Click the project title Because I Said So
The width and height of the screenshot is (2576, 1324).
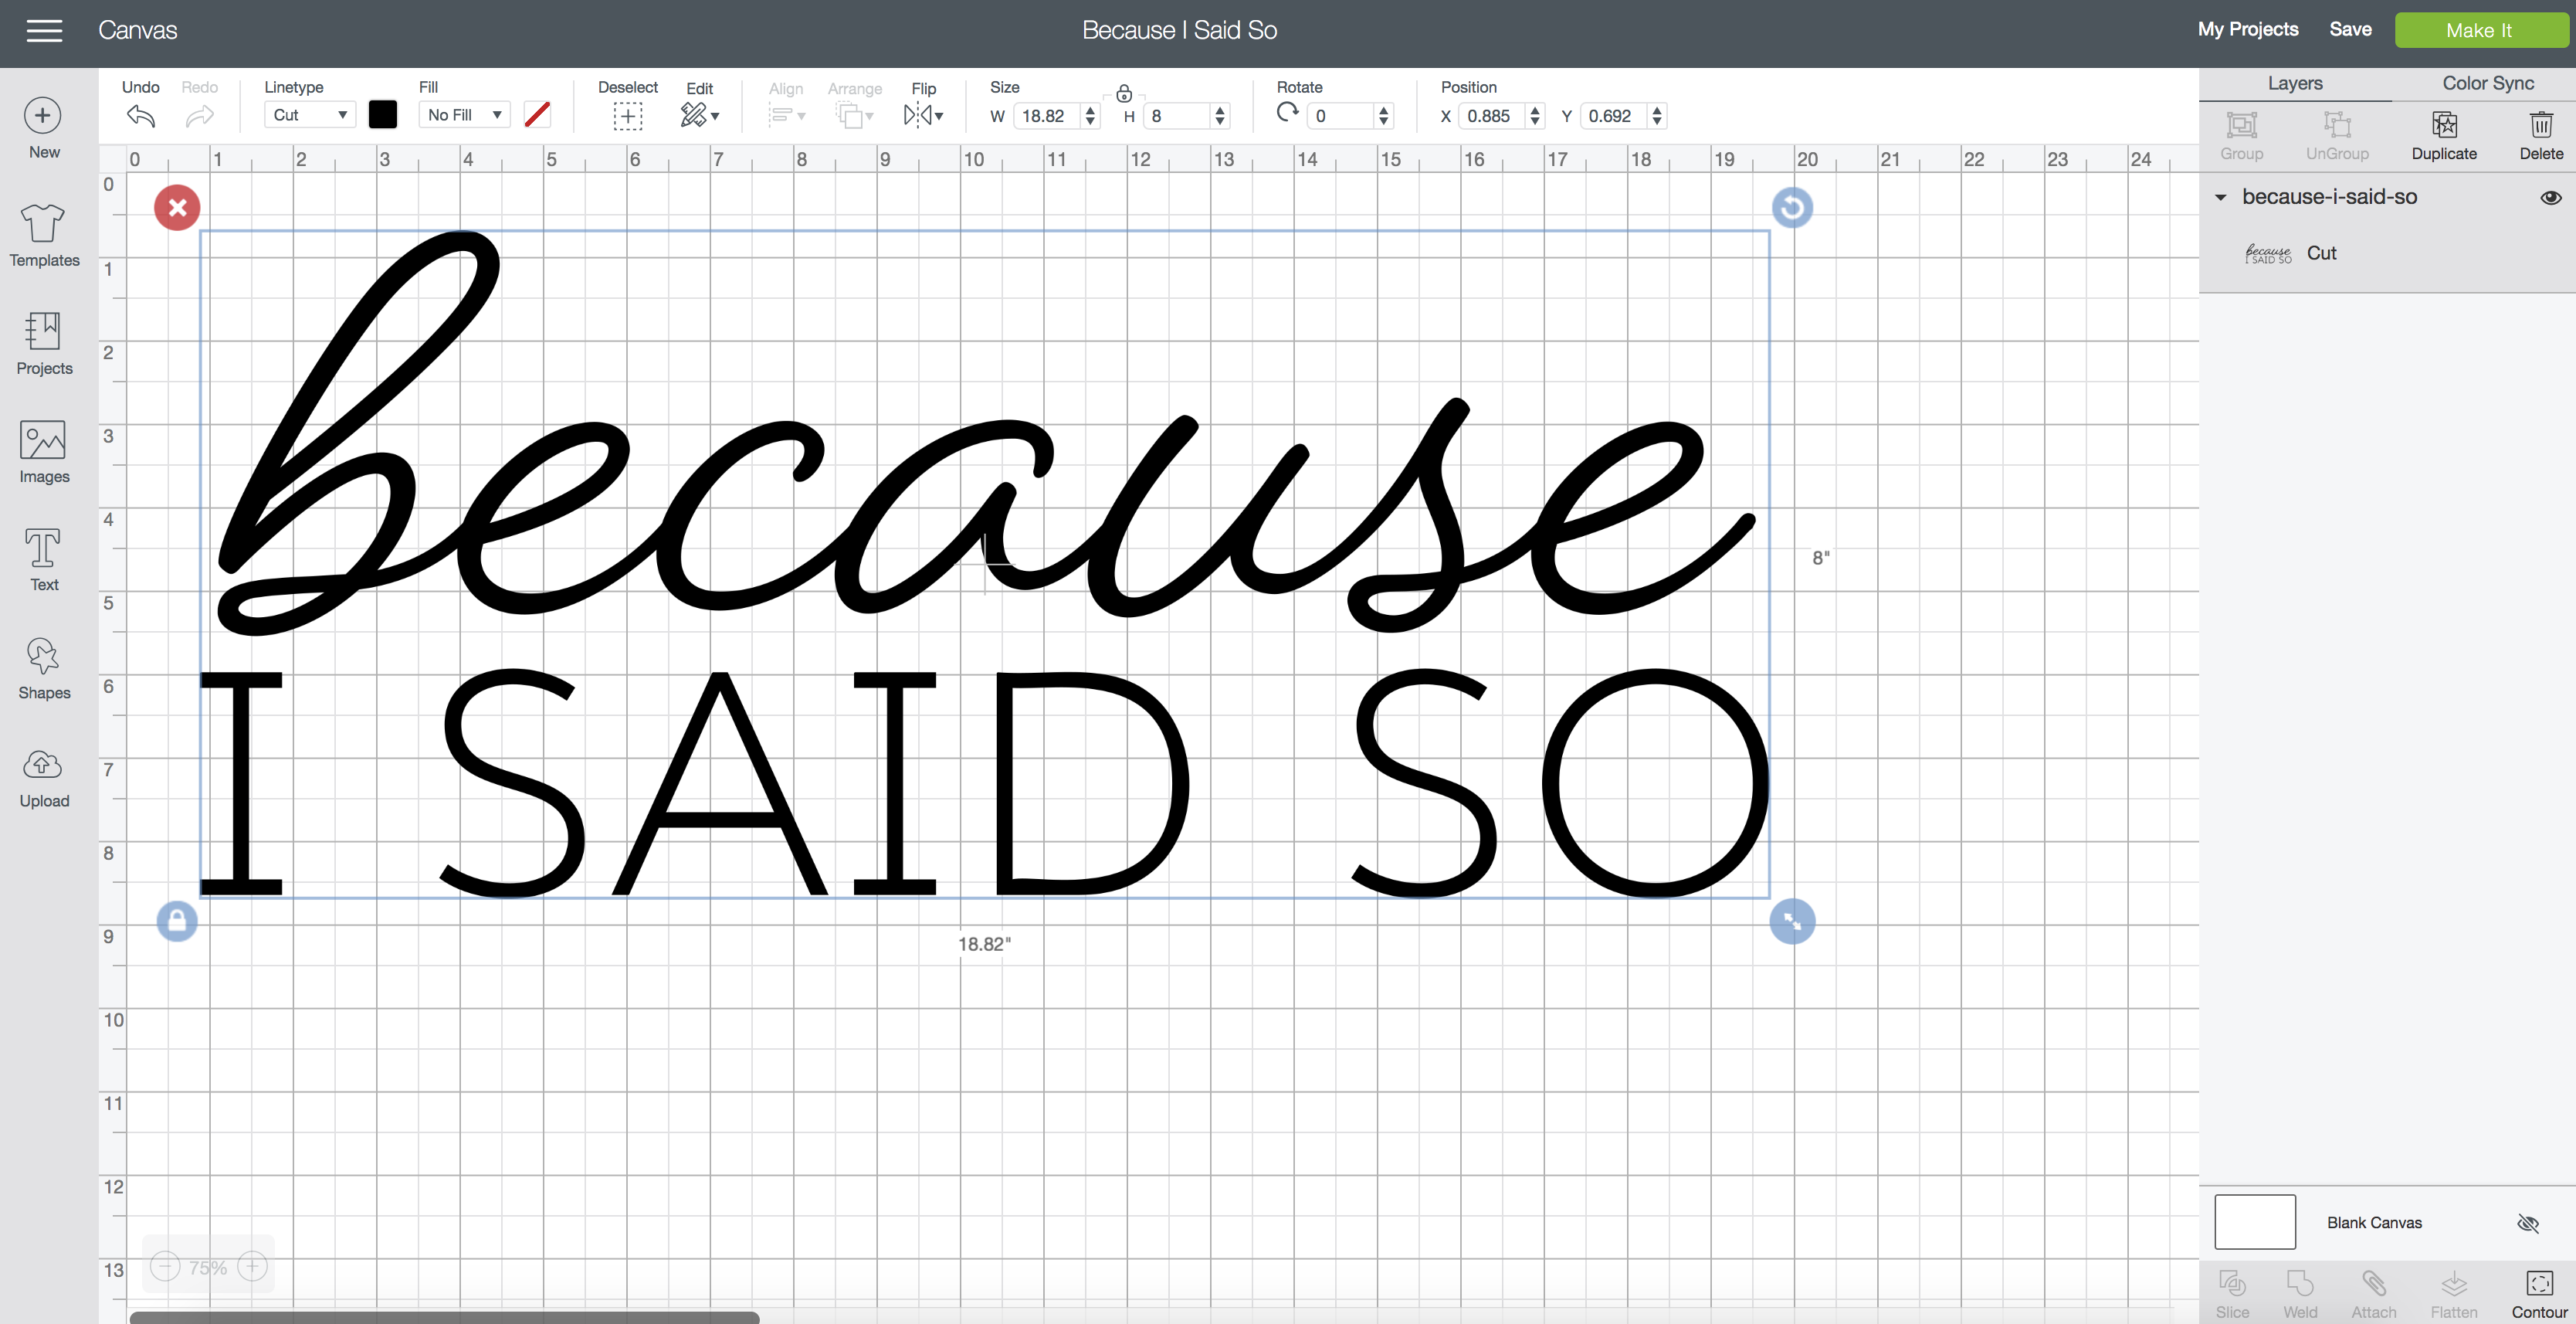point(1180,30)
